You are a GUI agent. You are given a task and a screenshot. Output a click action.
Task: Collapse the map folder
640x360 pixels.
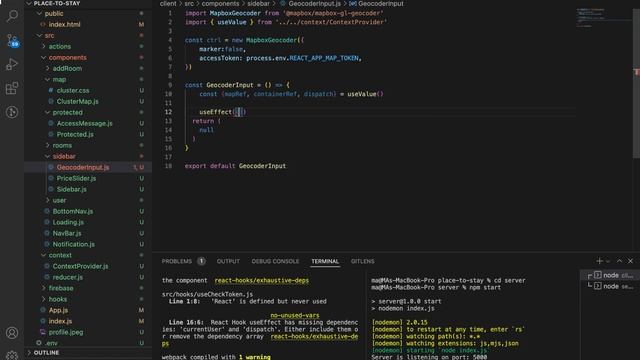(59, 80)
